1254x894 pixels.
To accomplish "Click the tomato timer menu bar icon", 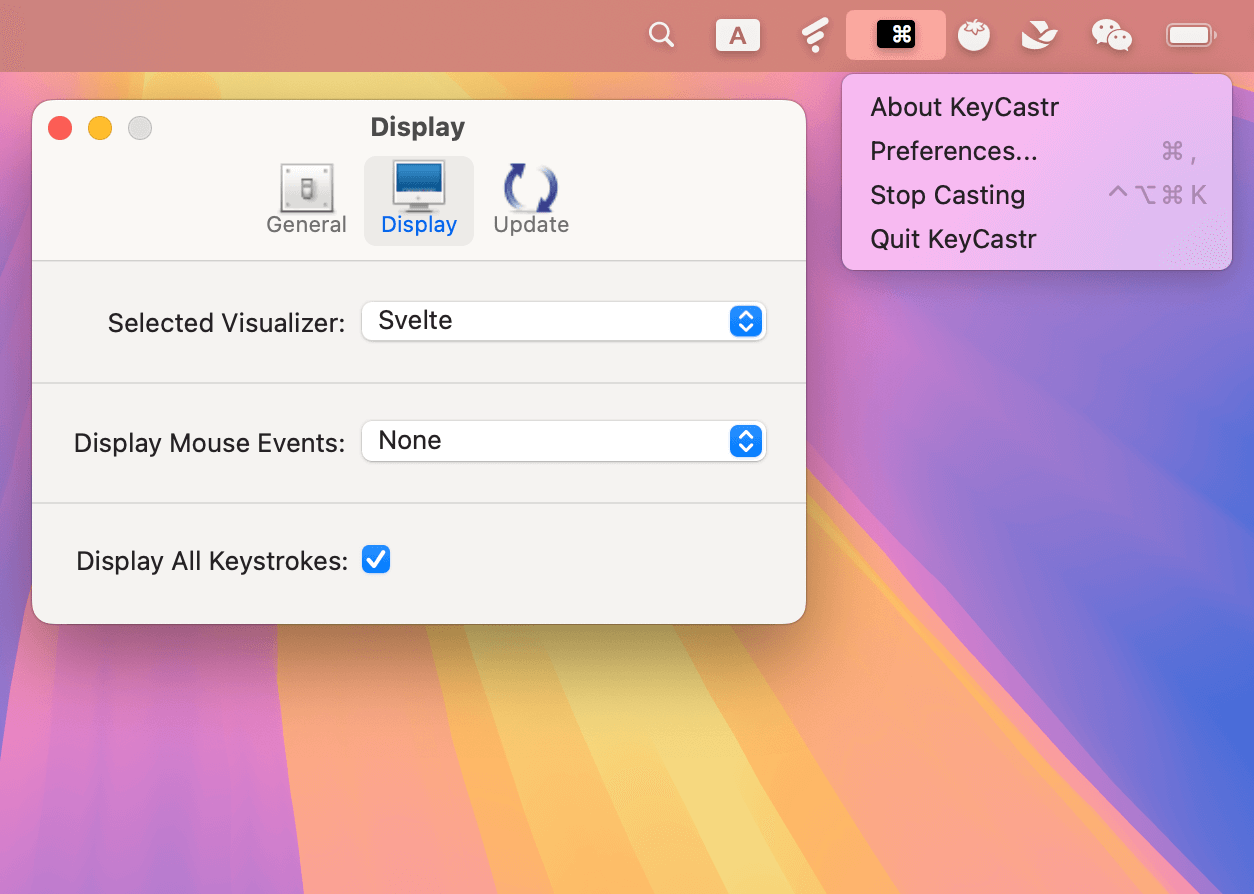I will pyautogui.click(x=973, y=36).
